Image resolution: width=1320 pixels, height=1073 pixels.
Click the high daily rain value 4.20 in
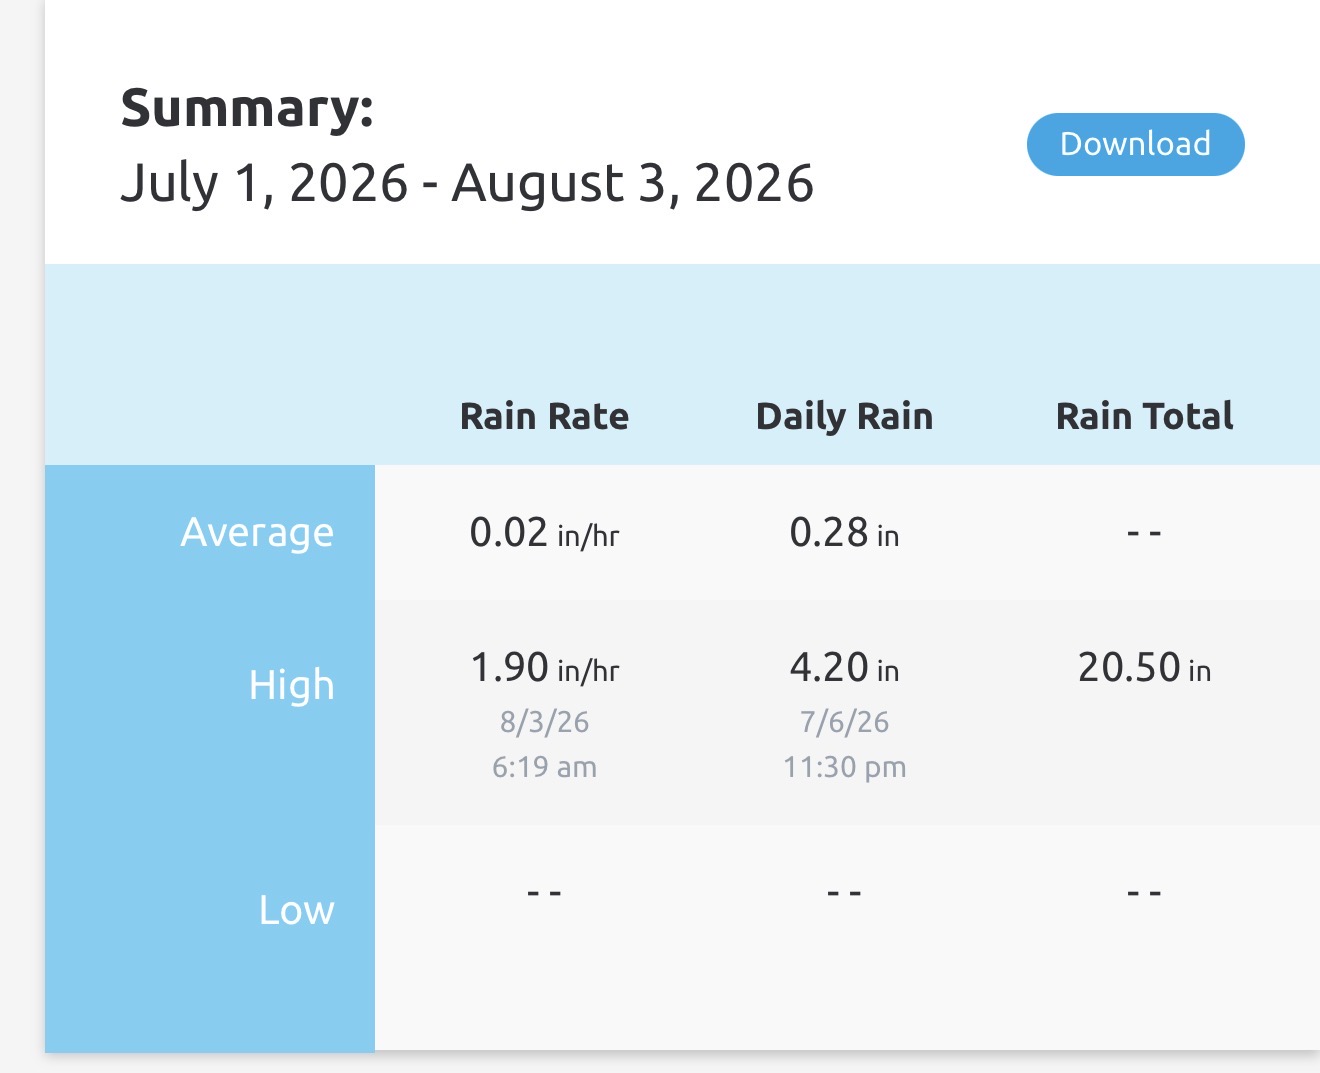(844, 668)
